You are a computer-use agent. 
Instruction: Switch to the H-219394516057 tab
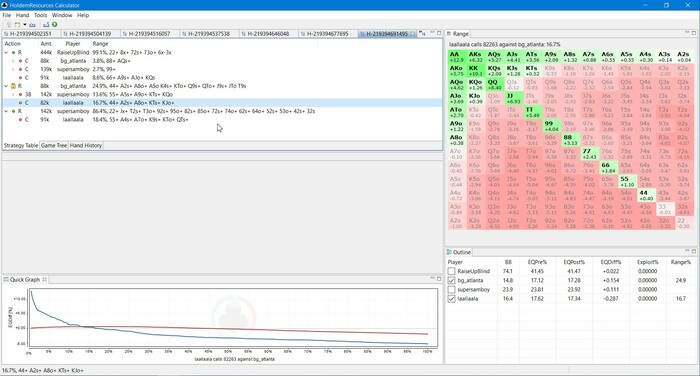(149, 33)
